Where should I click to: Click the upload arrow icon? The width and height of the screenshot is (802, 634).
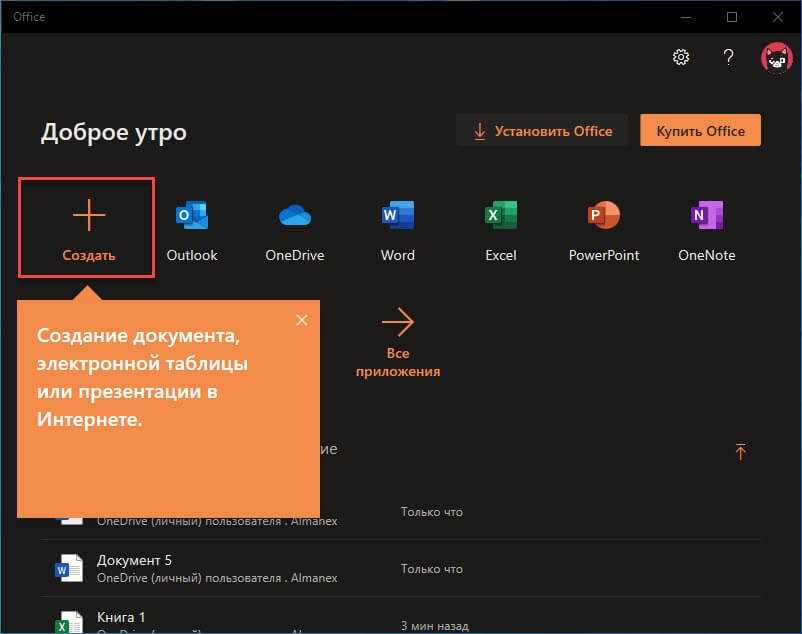(740, 451)
